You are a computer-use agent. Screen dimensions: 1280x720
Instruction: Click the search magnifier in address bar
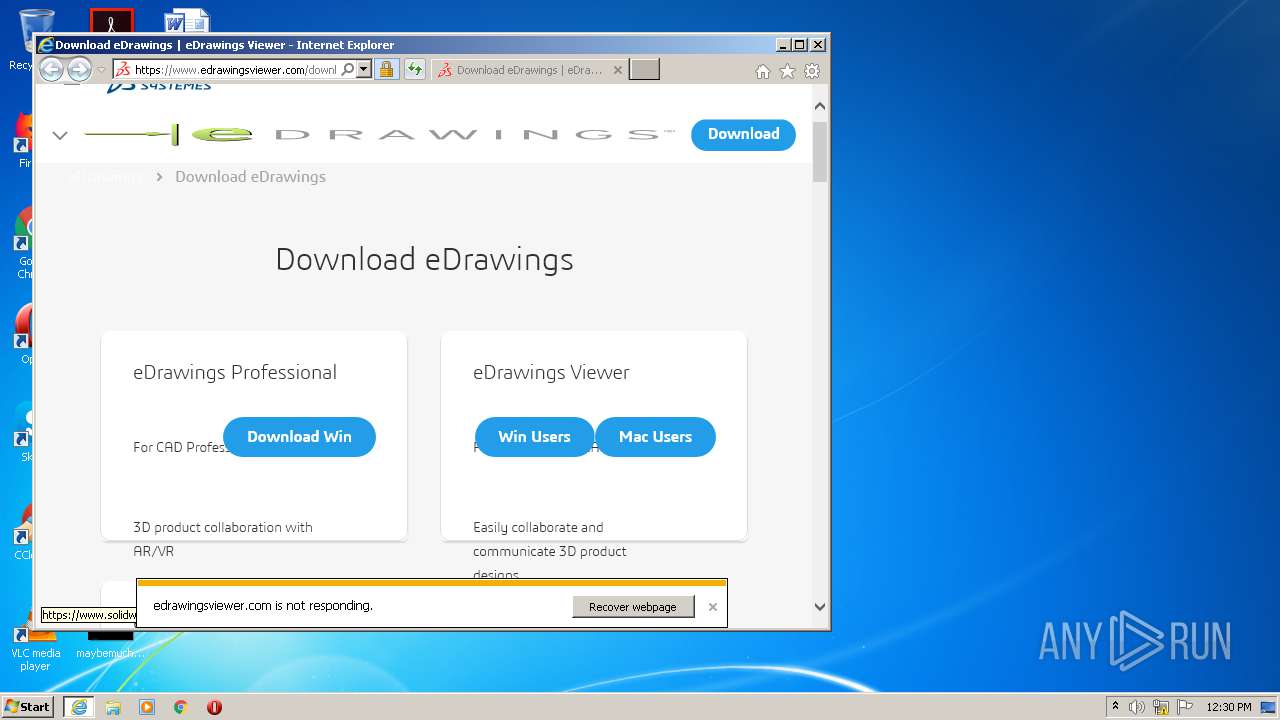pyautogui.click(x=348, y=70)
